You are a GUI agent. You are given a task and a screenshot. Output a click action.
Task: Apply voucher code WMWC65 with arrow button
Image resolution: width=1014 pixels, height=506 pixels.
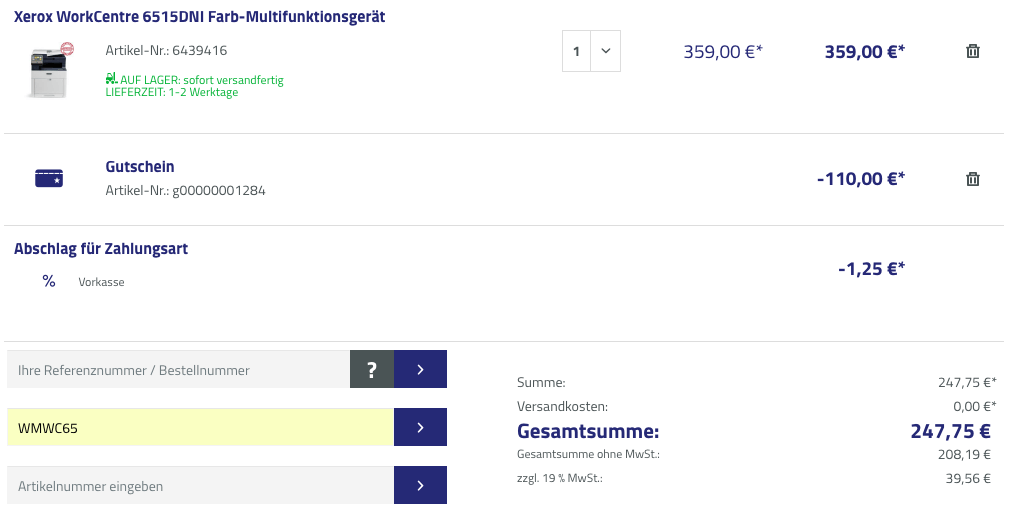tap(420, 428)
